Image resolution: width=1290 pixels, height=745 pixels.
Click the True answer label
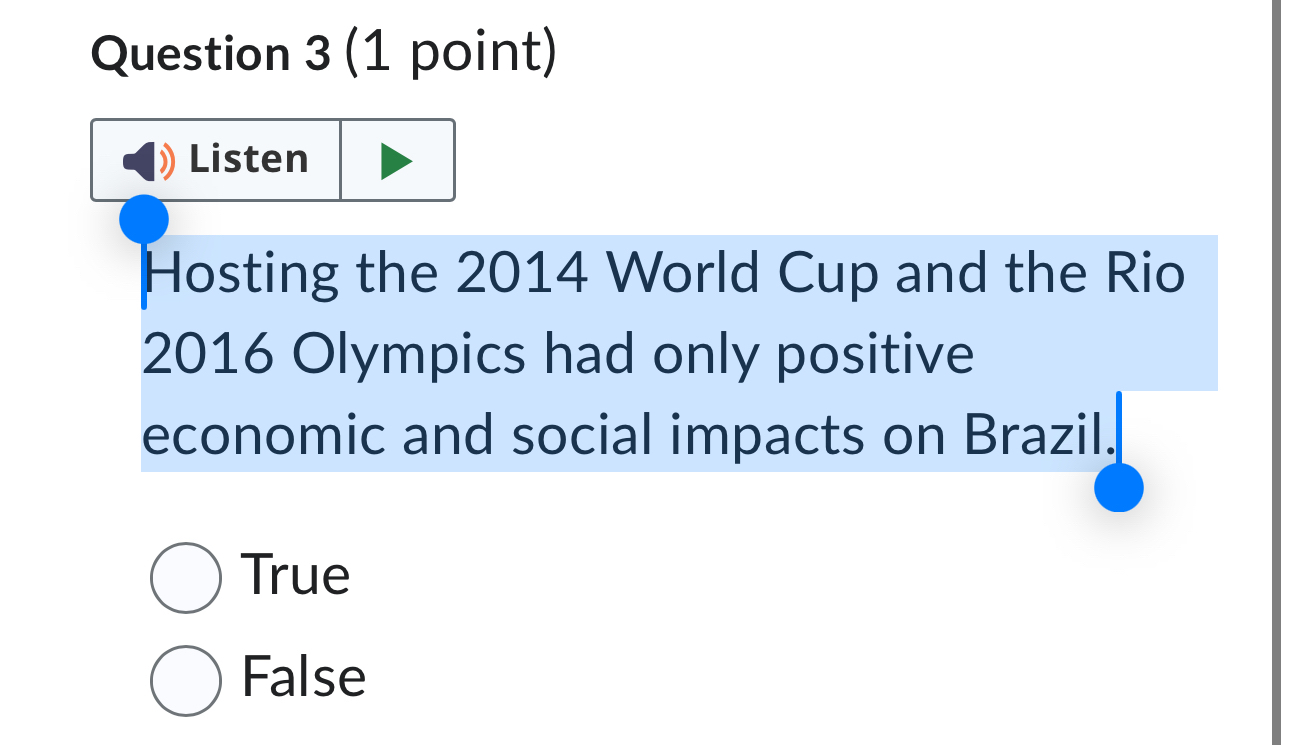tap(296, 574)
